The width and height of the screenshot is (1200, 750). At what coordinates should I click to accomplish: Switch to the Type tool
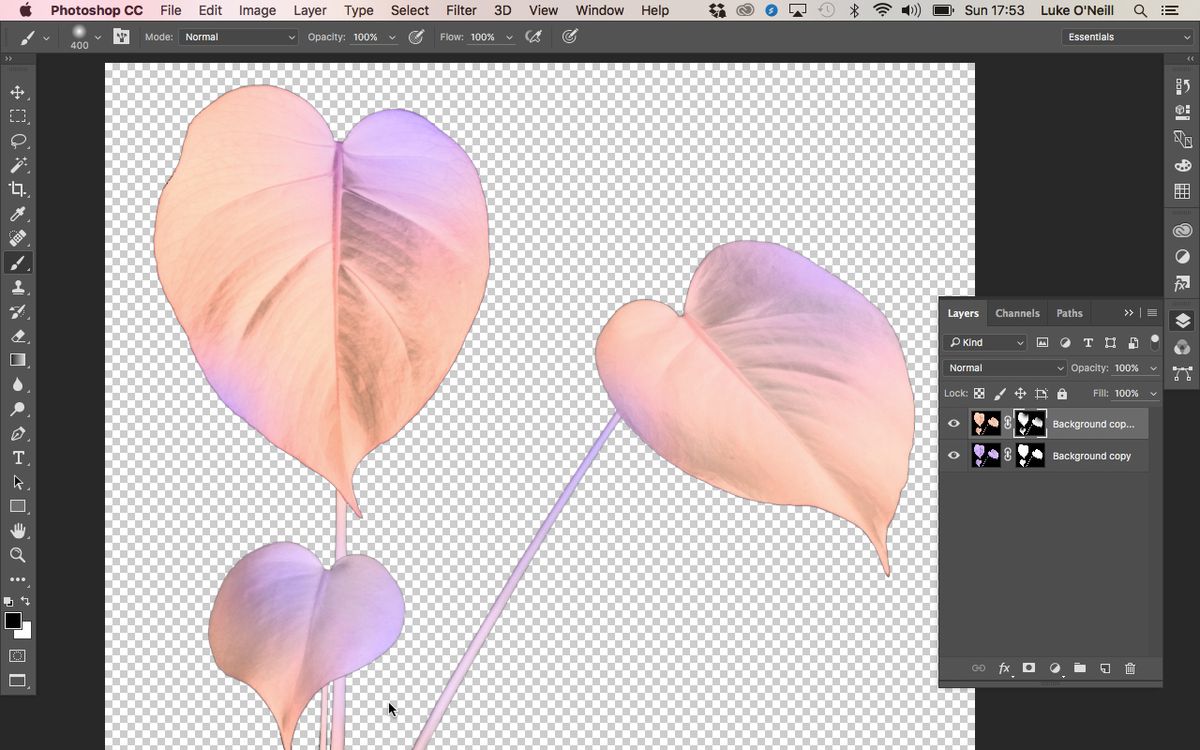(18, 458)
